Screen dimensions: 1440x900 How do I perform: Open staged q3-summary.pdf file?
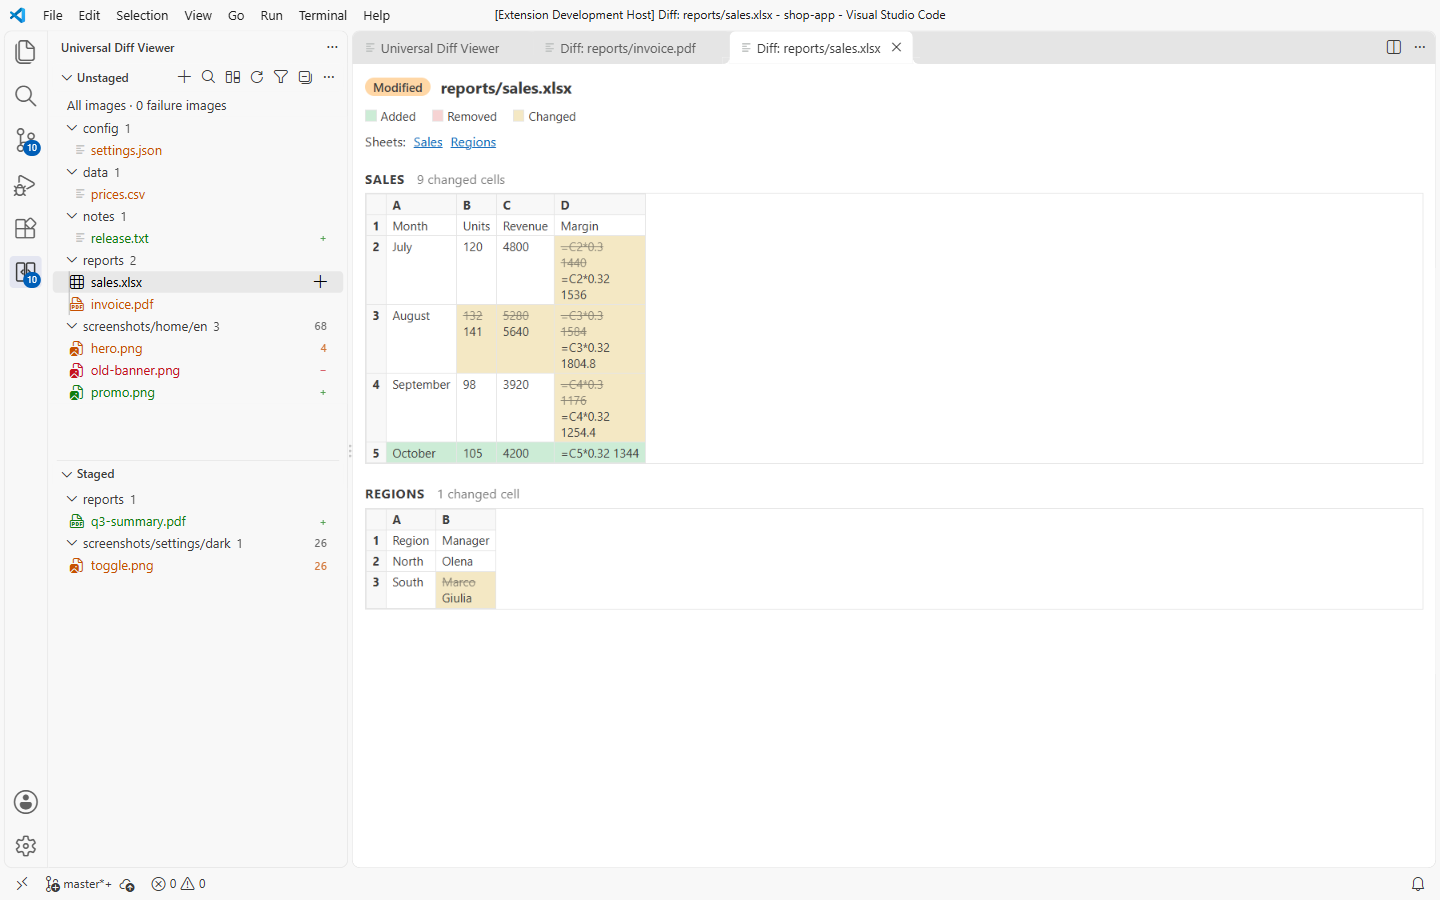[x=138, y=521]
